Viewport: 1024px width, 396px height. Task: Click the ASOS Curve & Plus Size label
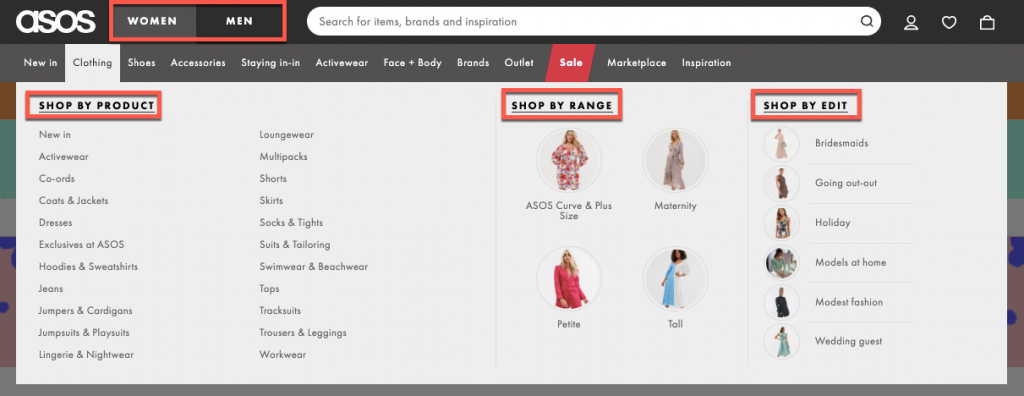point(569,210)
